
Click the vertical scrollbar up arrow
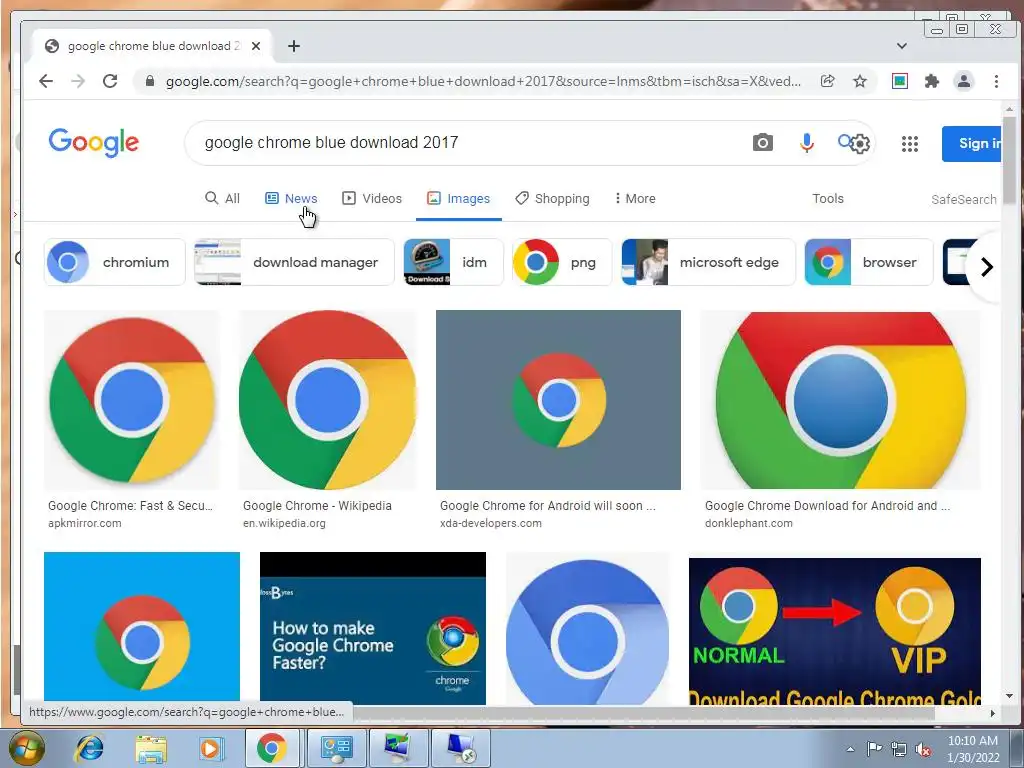coord(1010,109)
